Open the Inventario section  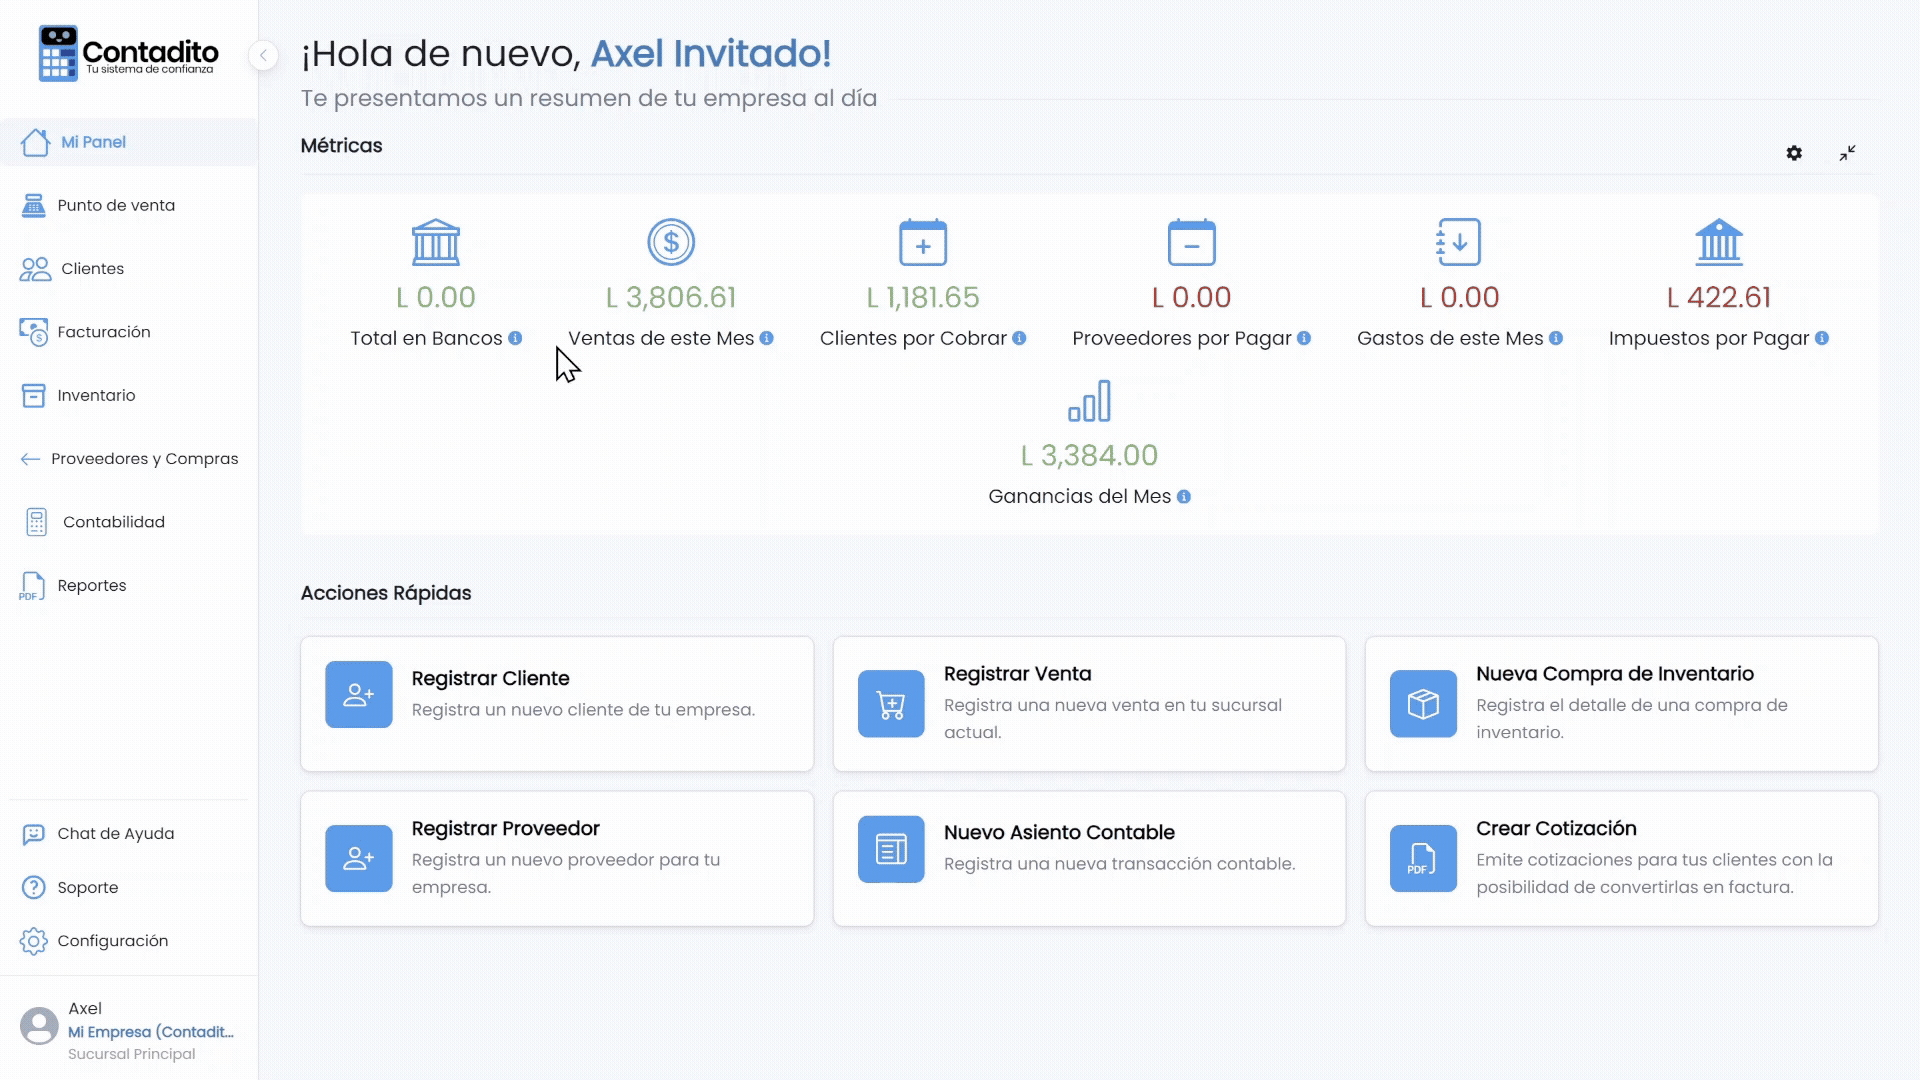129,395
